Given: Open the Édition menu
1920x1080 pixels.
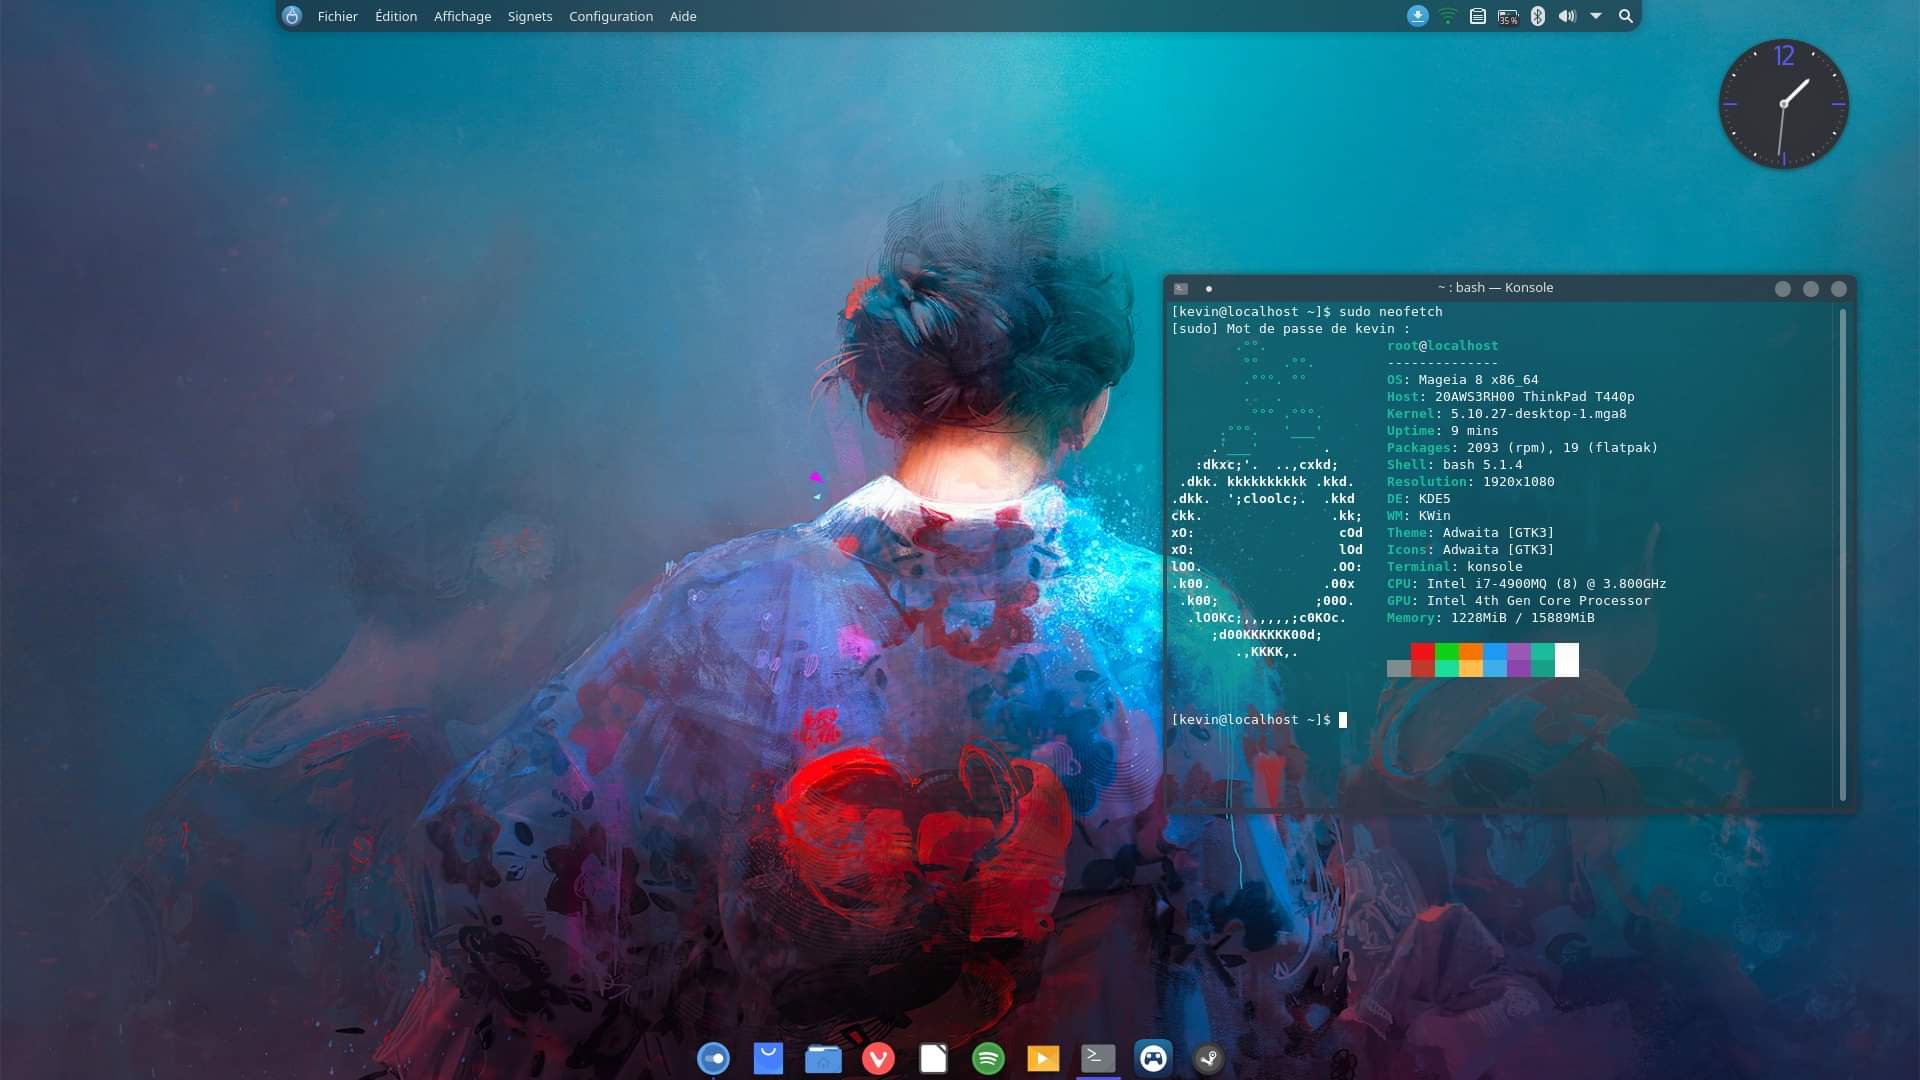Looking at the screenshot, I should point(396,16).
